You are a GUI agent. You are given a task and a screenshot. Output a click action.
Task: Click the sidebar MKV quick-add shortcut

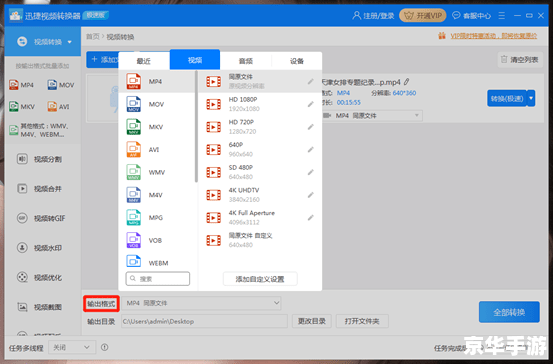coord(22,107)
